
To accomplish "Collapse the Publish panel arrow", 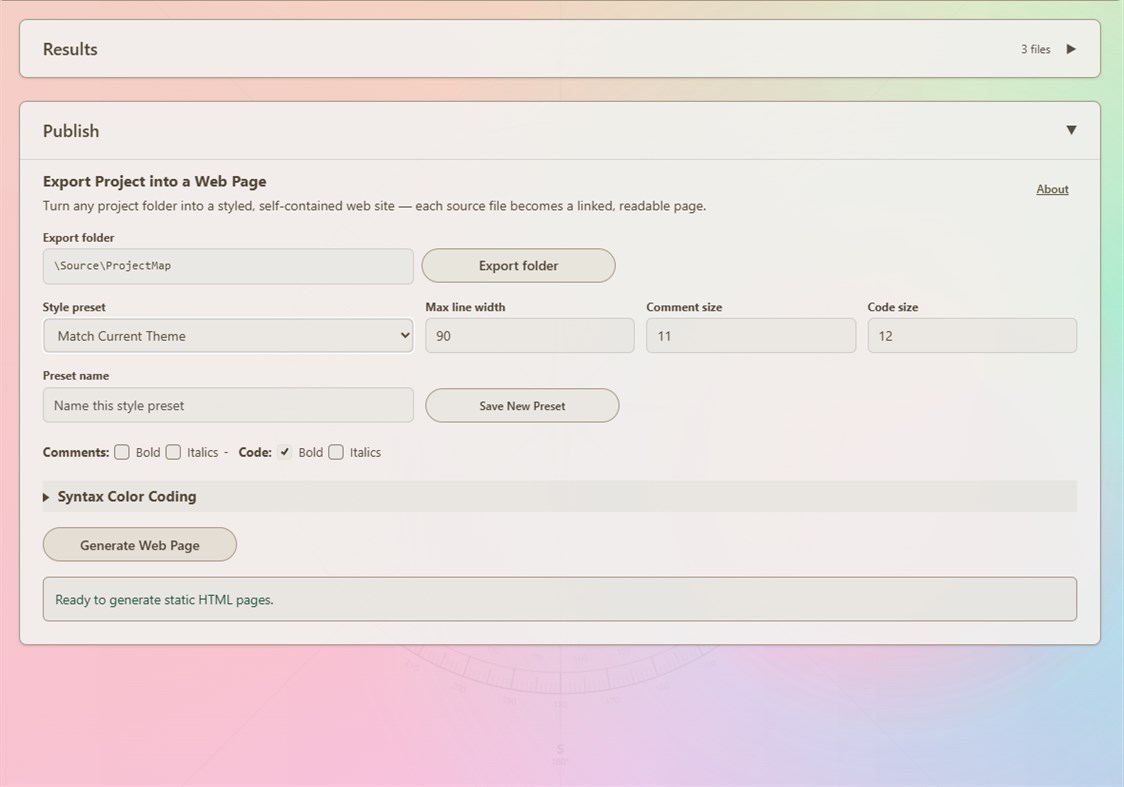I will [x=1071, y=130].
